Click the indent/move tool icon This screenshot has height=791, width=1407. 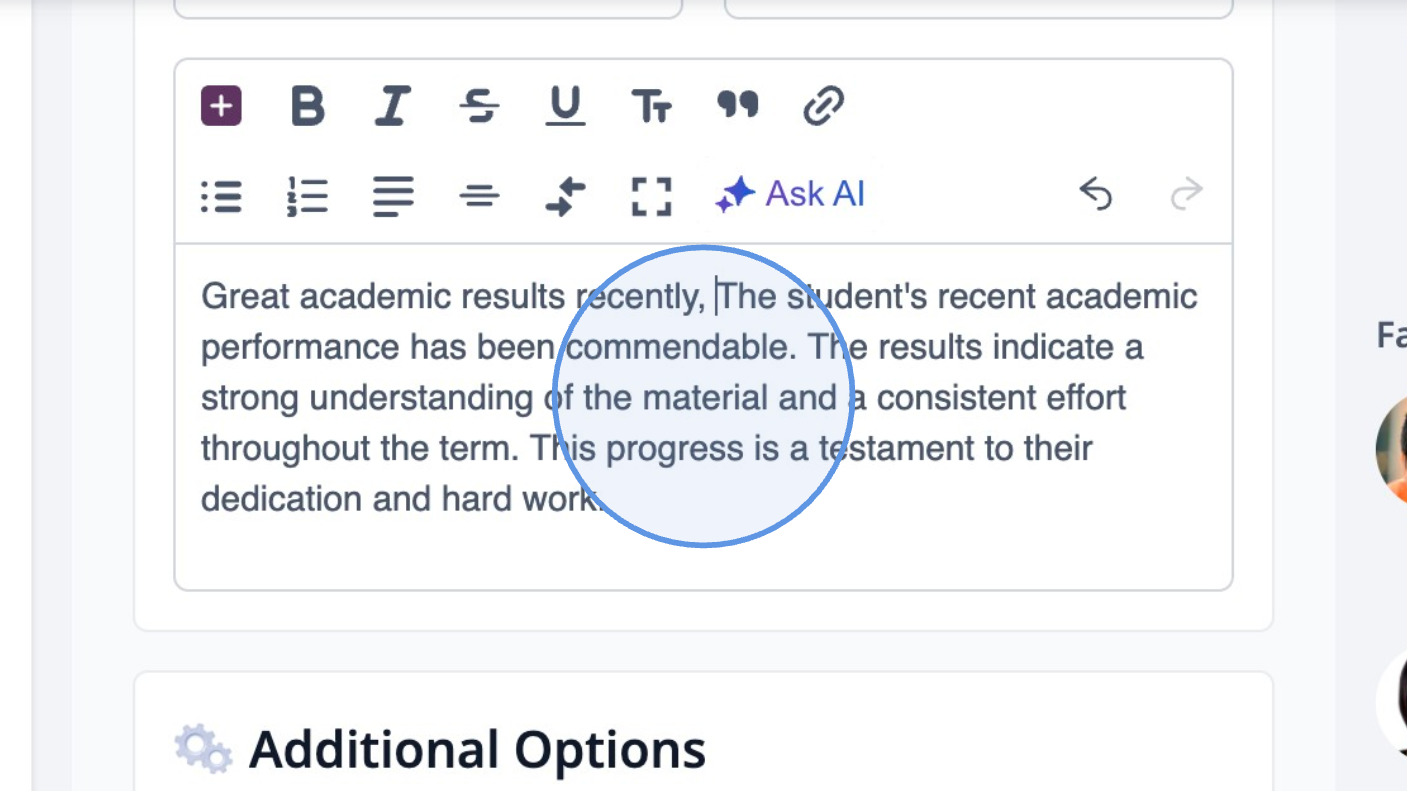tap(565, 196)
